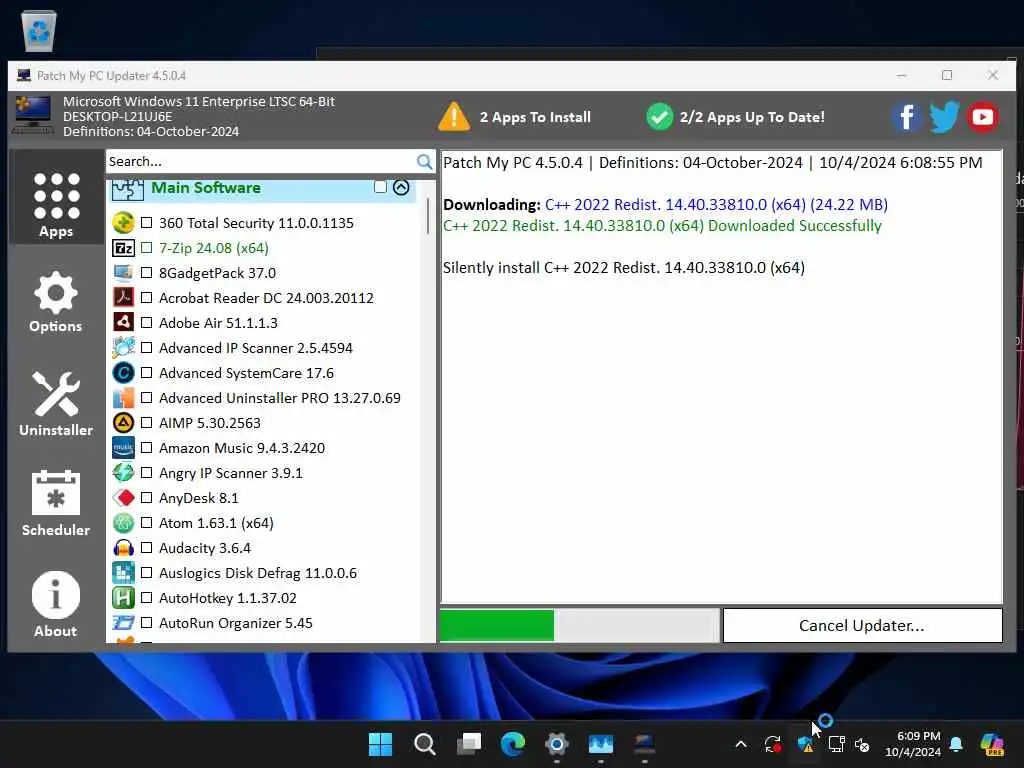
Task: Click the 'Downloaded Successfully' log line
Action: [x=662, y=226]
